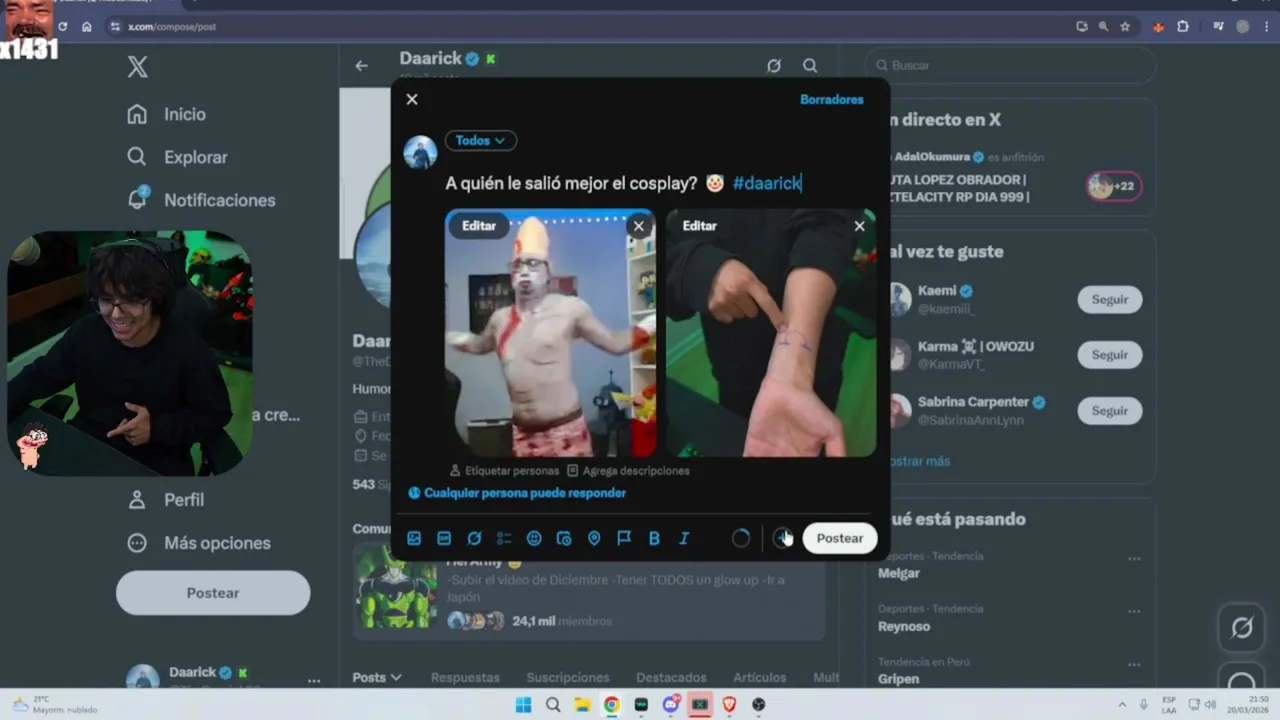This screenshot has width=1280, height=720.
Task: Go back with the profile arrow
Action: coord(362,66)
